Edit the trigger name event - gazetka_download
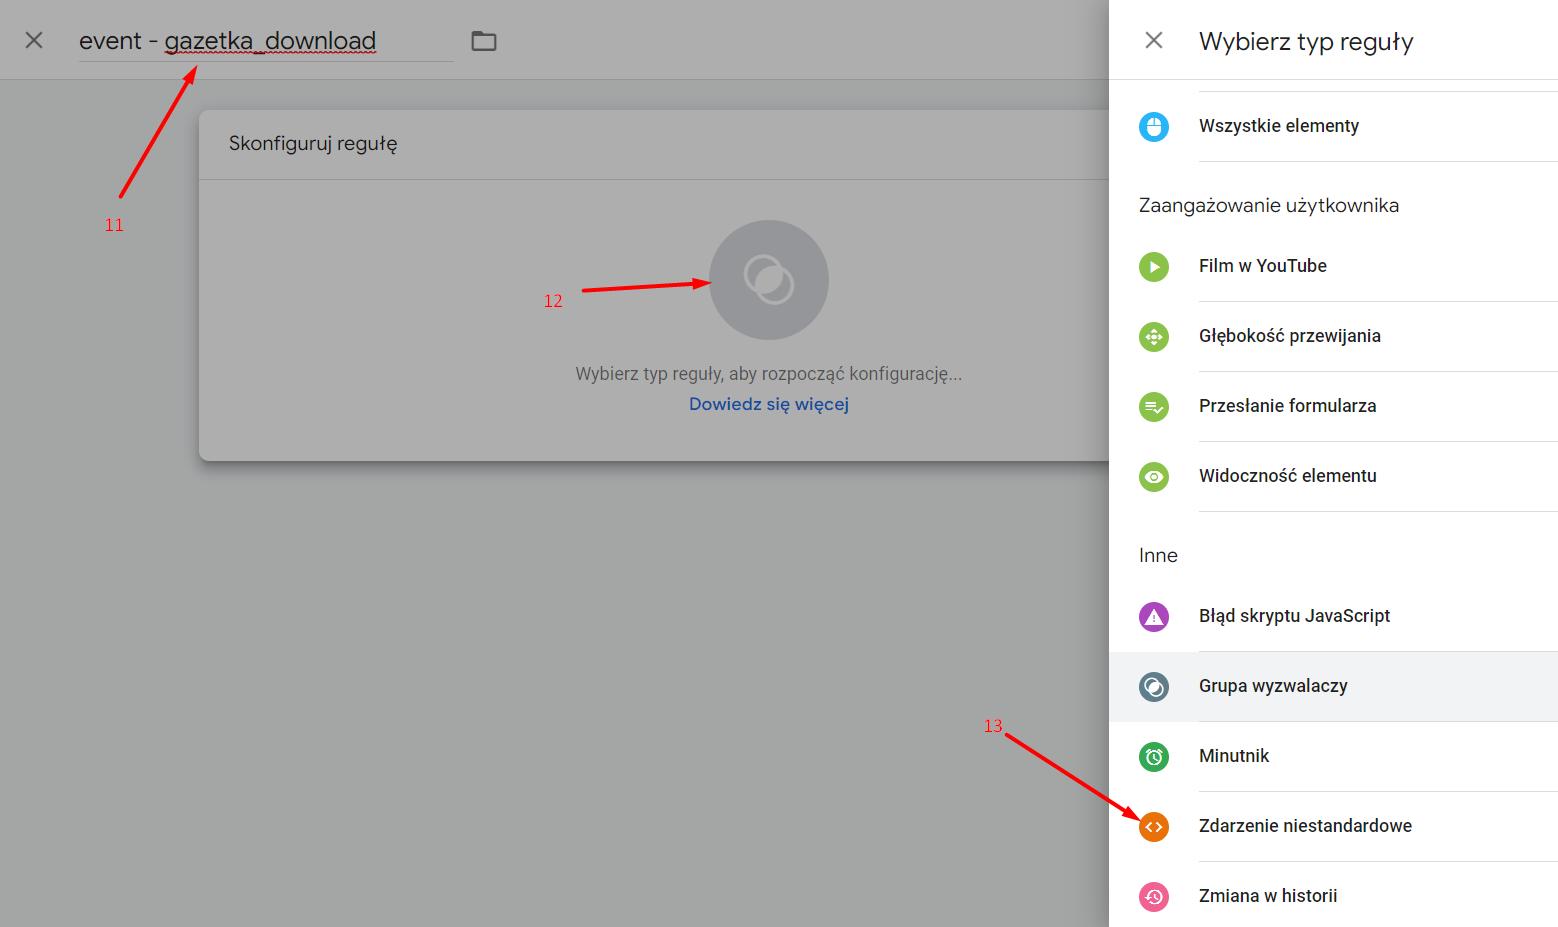This screenshot has height=927, width=1558. (x=266, y=41)
